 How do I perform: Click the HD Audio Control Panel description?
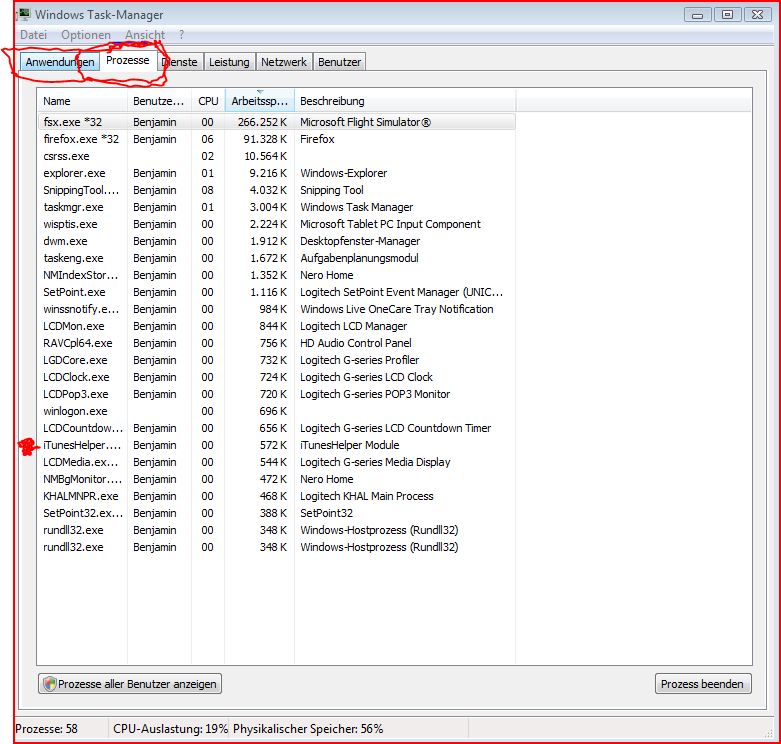pyautogui.click(x=356, y=343)
